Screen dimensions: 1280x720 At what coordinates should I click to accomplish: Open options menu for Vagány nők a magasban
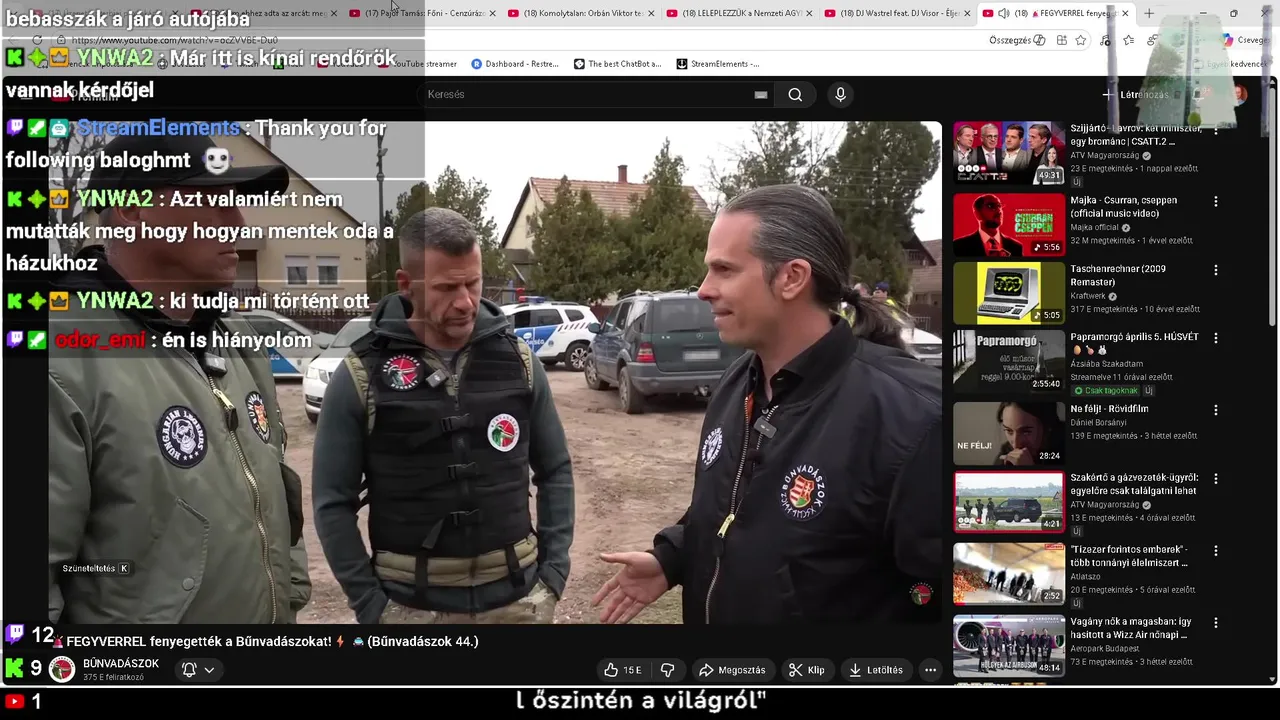(x=1216, y=622)
